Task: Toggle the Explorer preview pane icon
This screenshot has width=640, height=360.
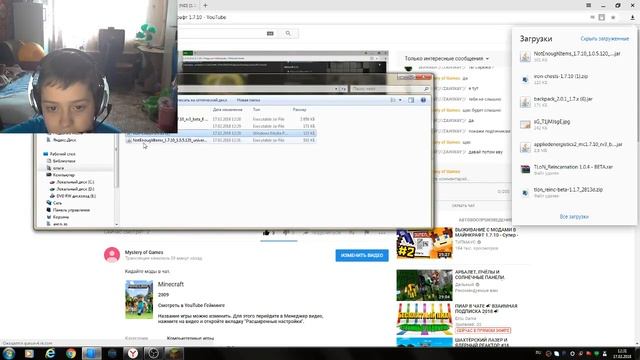Action: (411, 100)
